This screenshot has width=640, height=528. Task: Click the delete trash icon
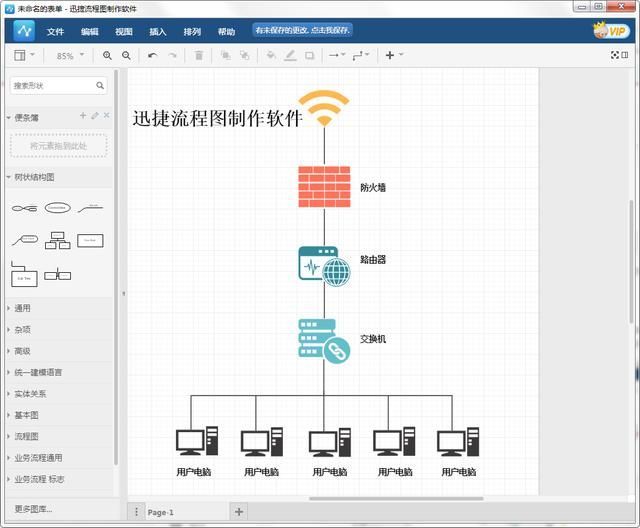(x=199, y=55)
